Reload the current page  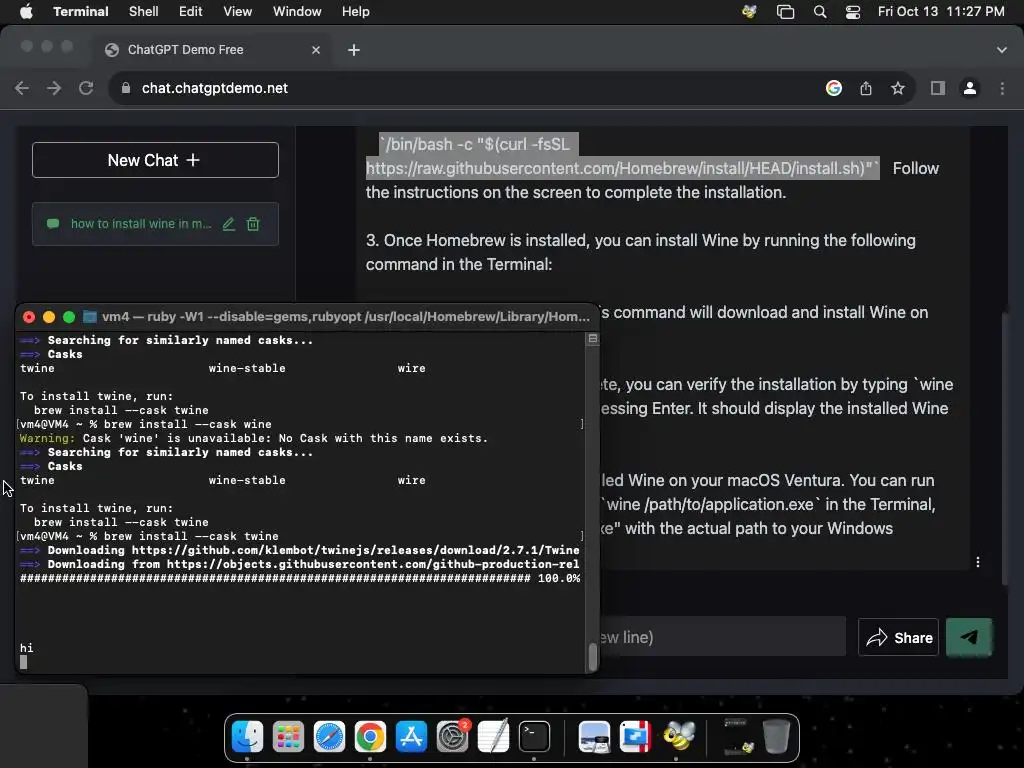pos(86,88)
